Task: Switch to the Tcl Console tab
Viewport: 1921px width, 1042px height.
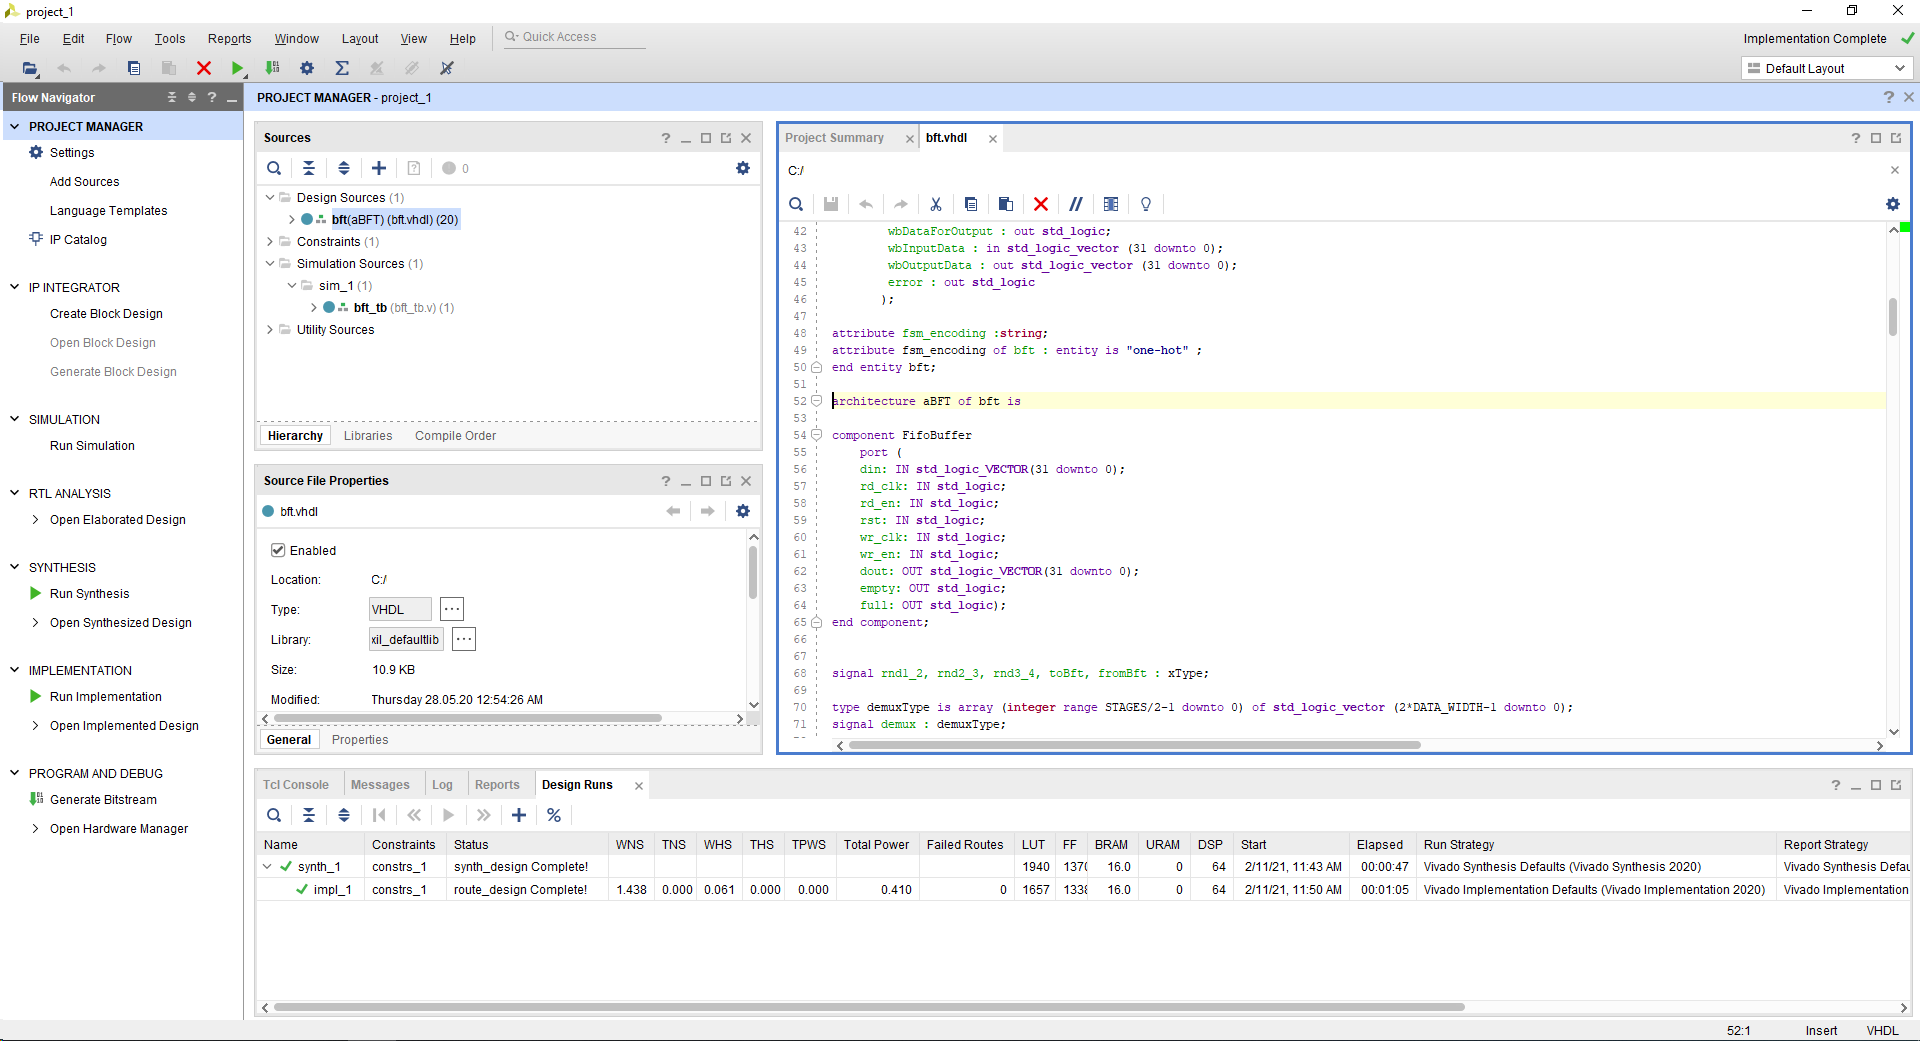Action: (296, 784)
